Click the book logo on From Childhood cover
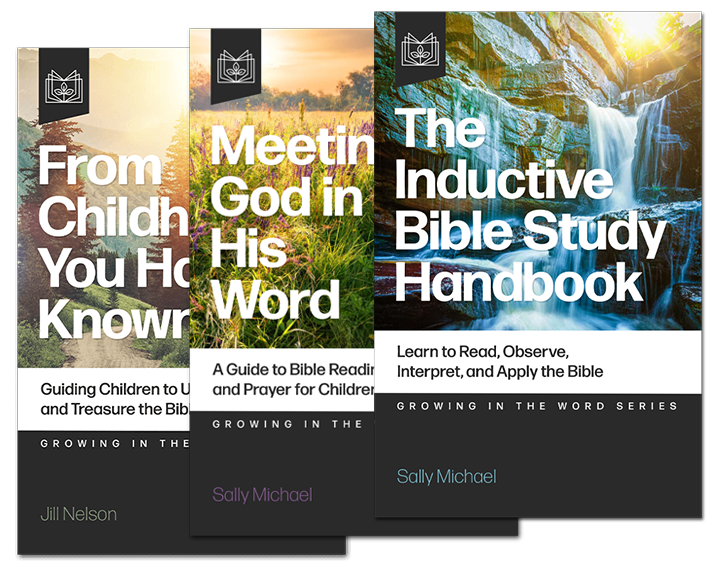Viewport: 720px width, 575px height. [x=64, y=86]
